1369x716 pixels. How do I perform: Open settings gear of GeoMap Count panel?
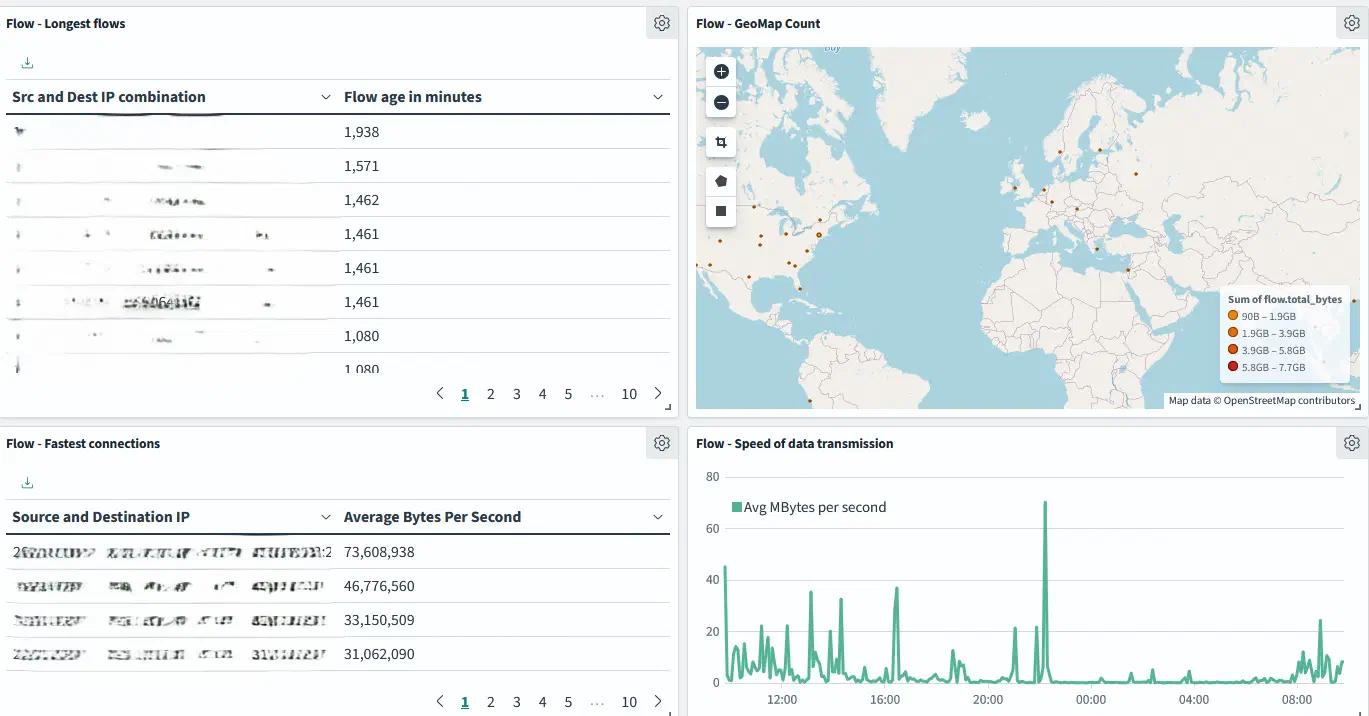click(1352, 23)
